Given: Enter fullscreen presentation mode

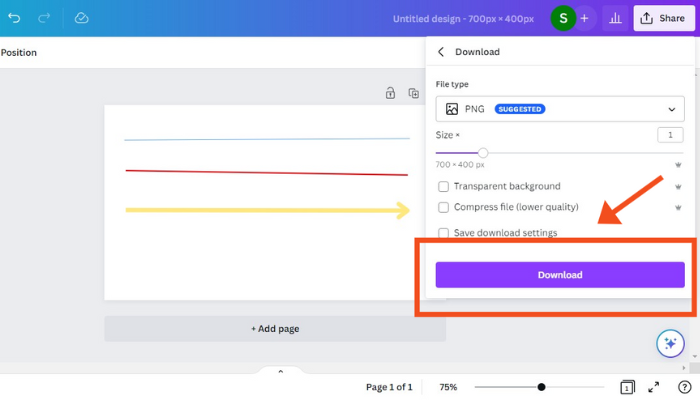Looking at the screenshot, I should tap(654, 387).
